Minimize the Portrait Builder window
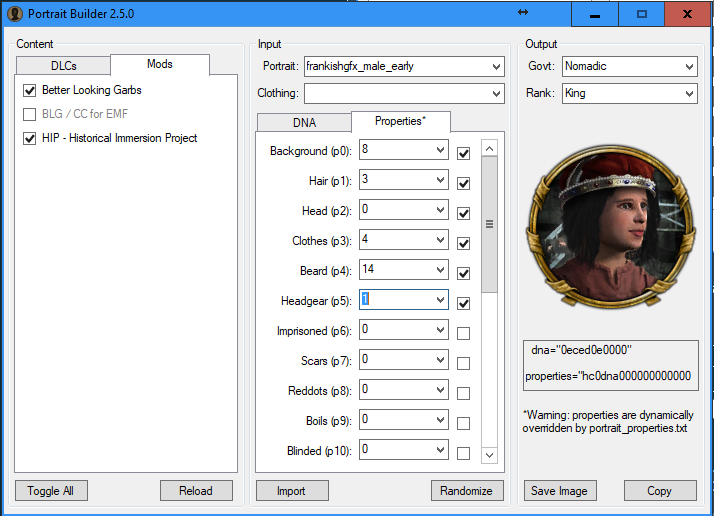Viewport: 714px width, 516px height. 595,14
